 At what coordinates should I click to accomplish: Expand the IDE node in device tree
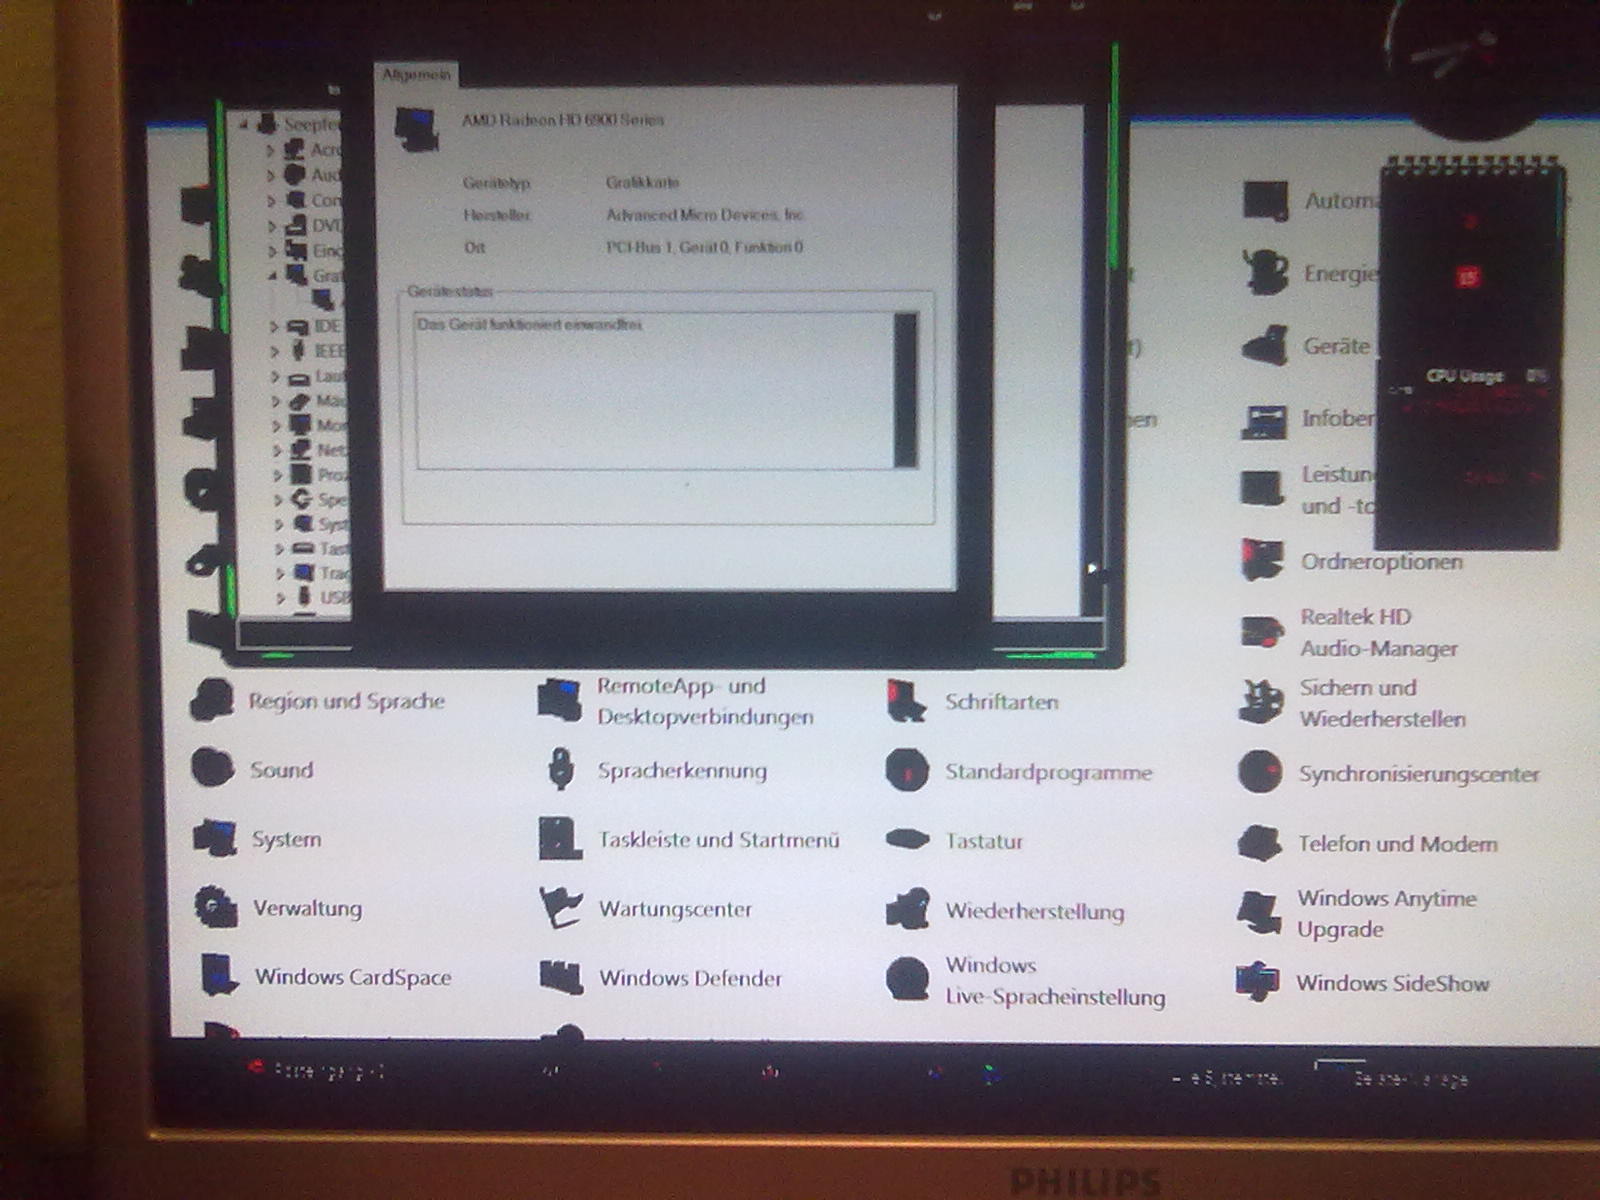click(273, 326)
